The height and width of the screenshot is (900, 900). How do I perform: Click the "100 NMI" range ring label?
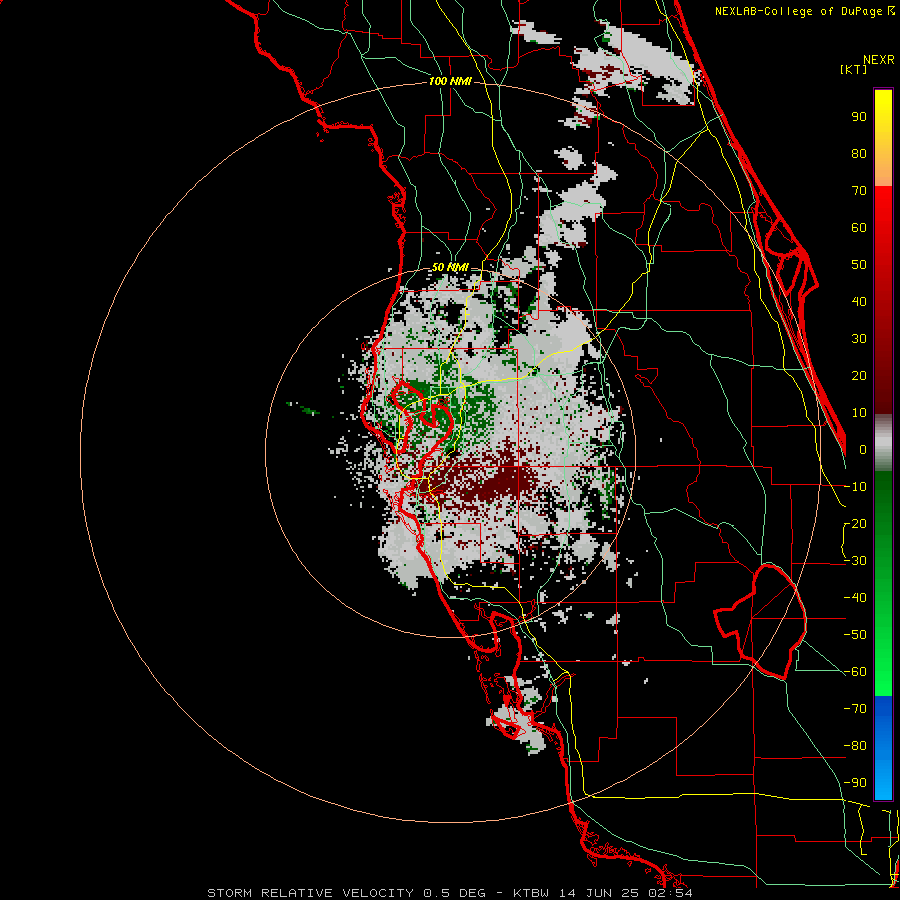[x=450, y=81]
